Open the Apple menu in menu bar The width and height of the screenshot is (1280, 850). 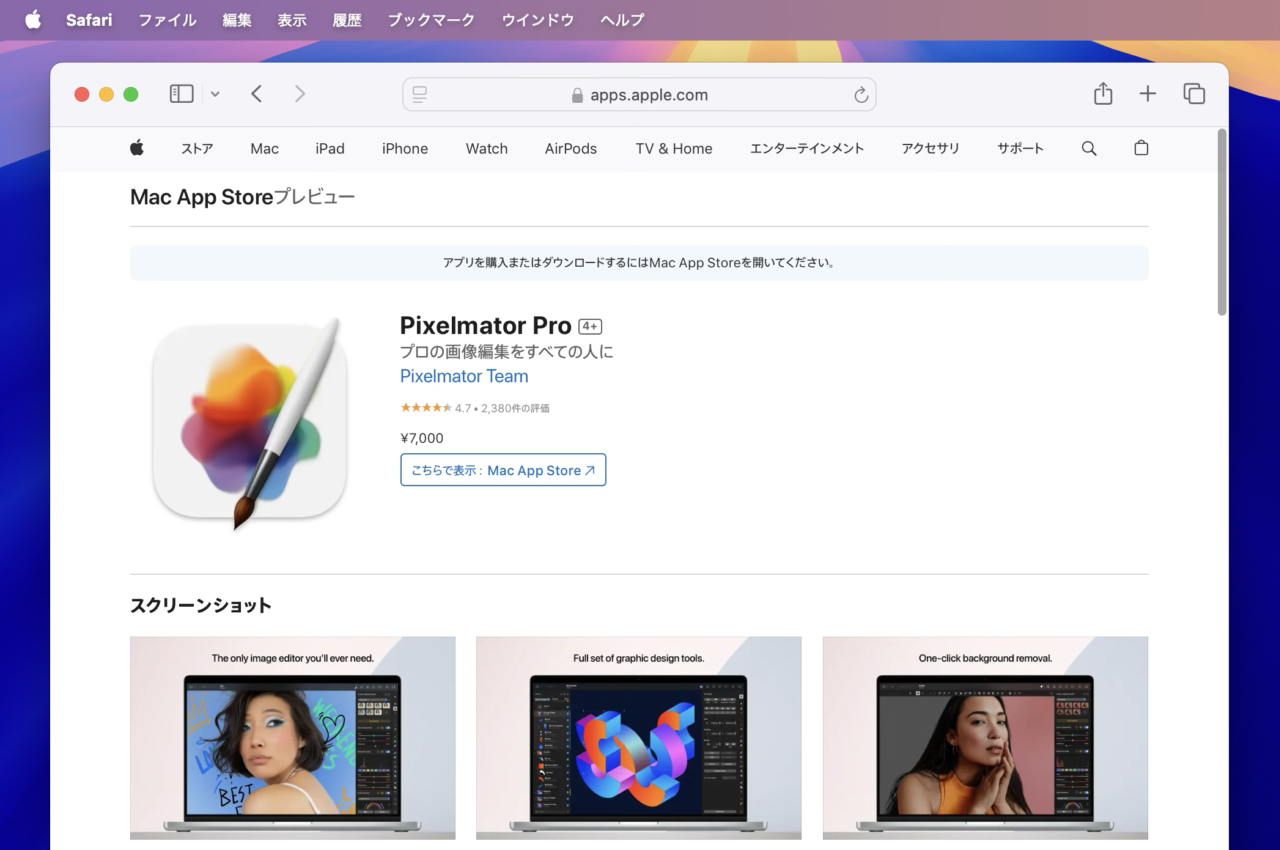[33, 20]
